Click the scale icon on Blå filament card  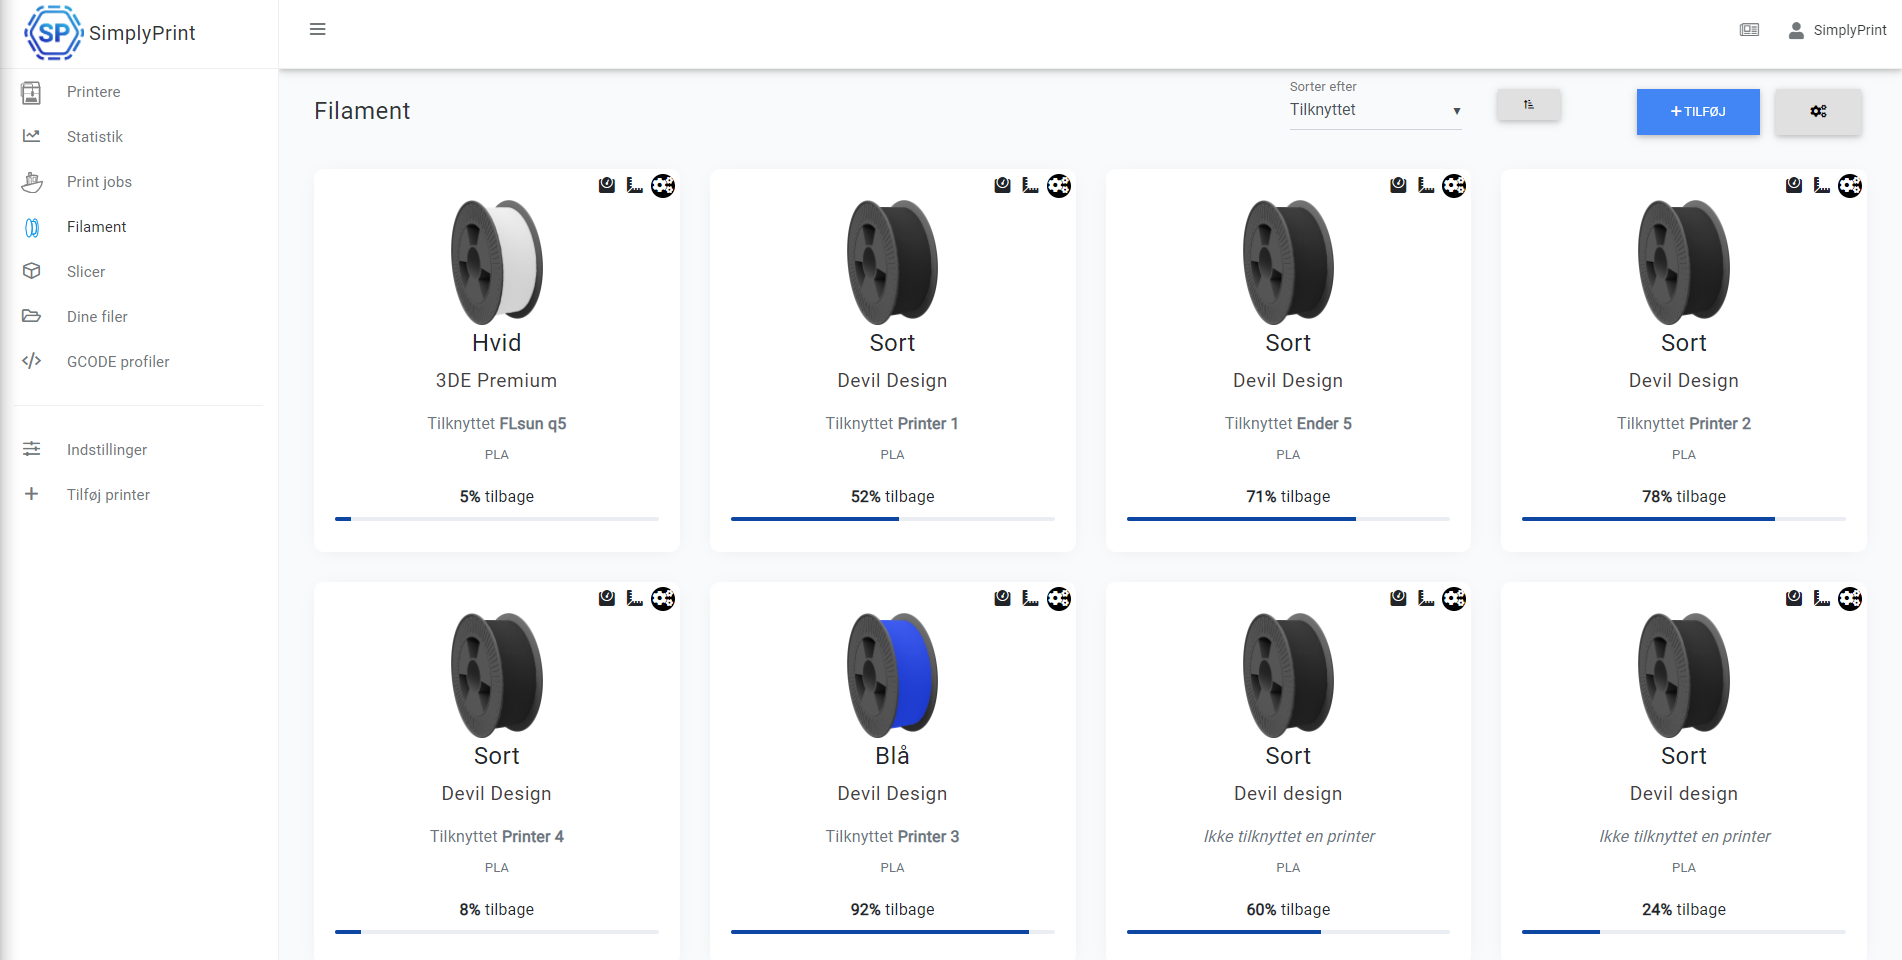pos(1002,598)
